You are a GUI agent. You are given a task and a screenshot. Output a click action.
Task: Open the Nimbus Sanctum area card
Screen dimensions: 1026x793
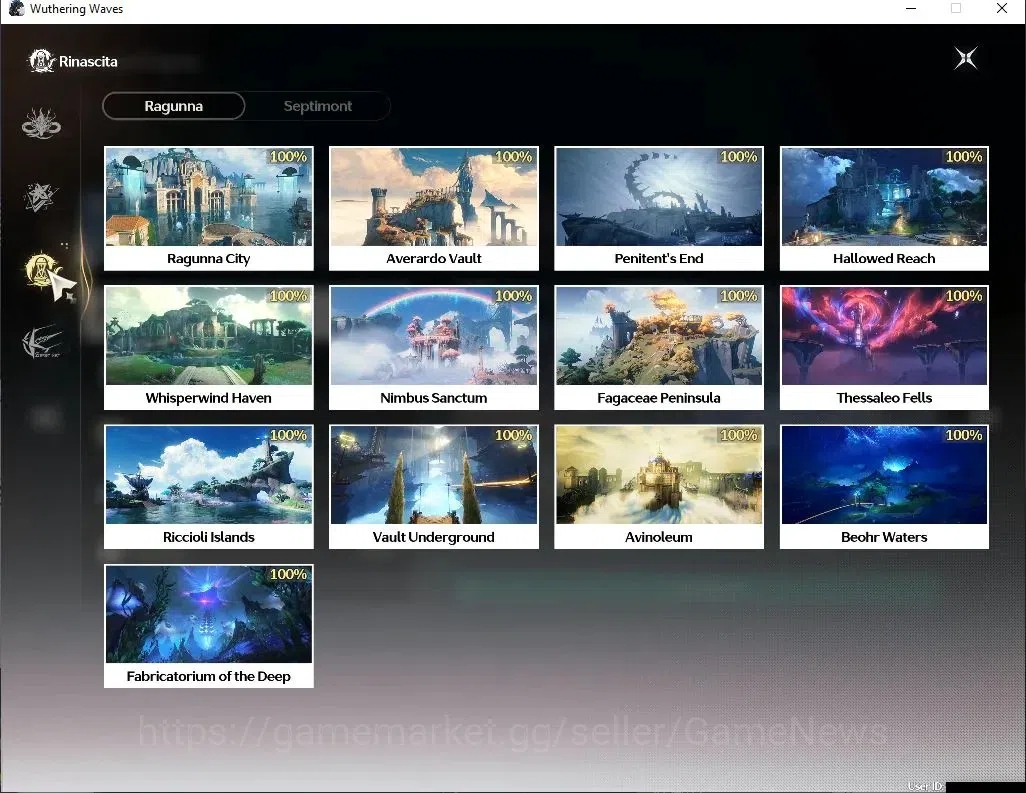coord(434,347)
